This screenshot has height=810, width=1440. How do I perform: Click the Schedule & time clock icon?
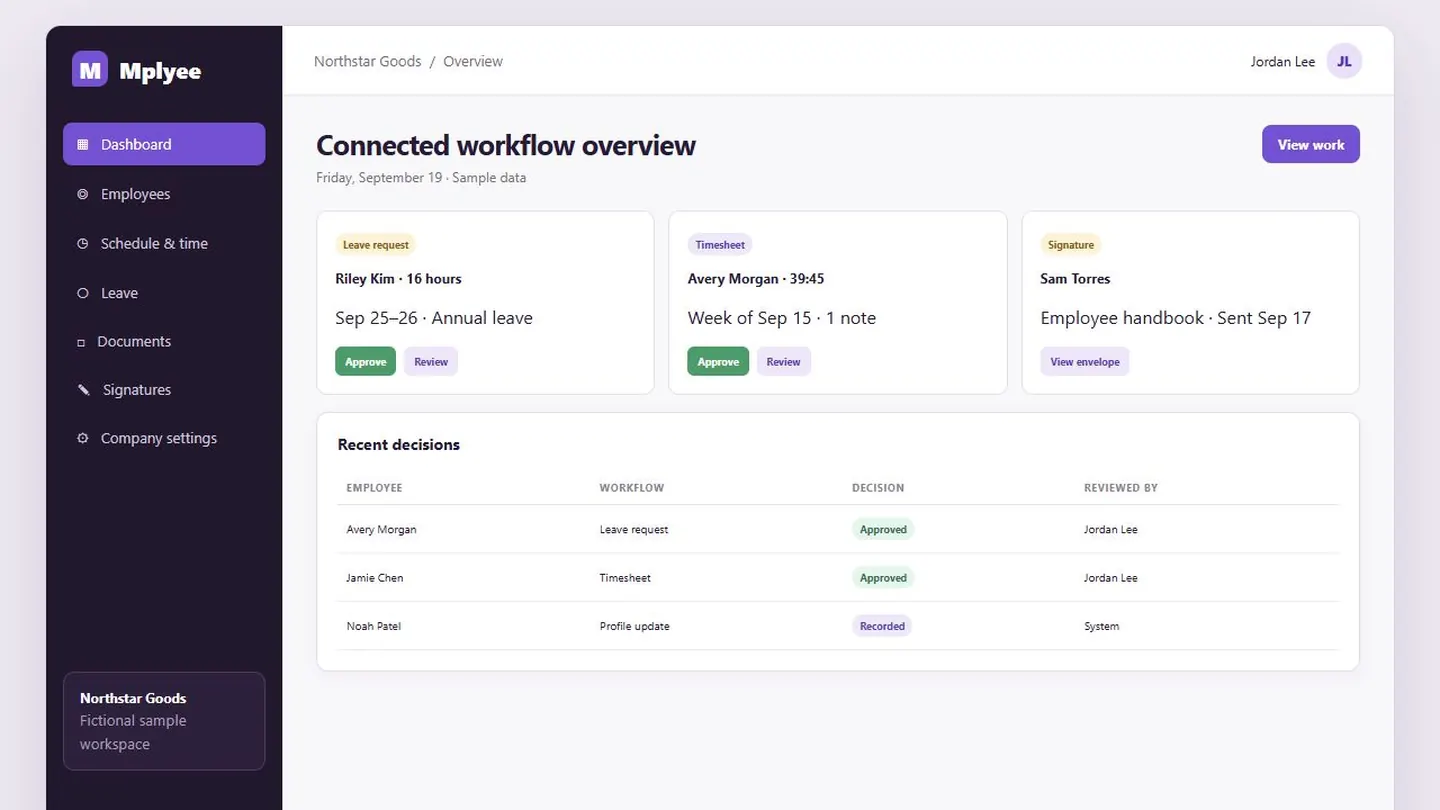[x=83, y=243]
